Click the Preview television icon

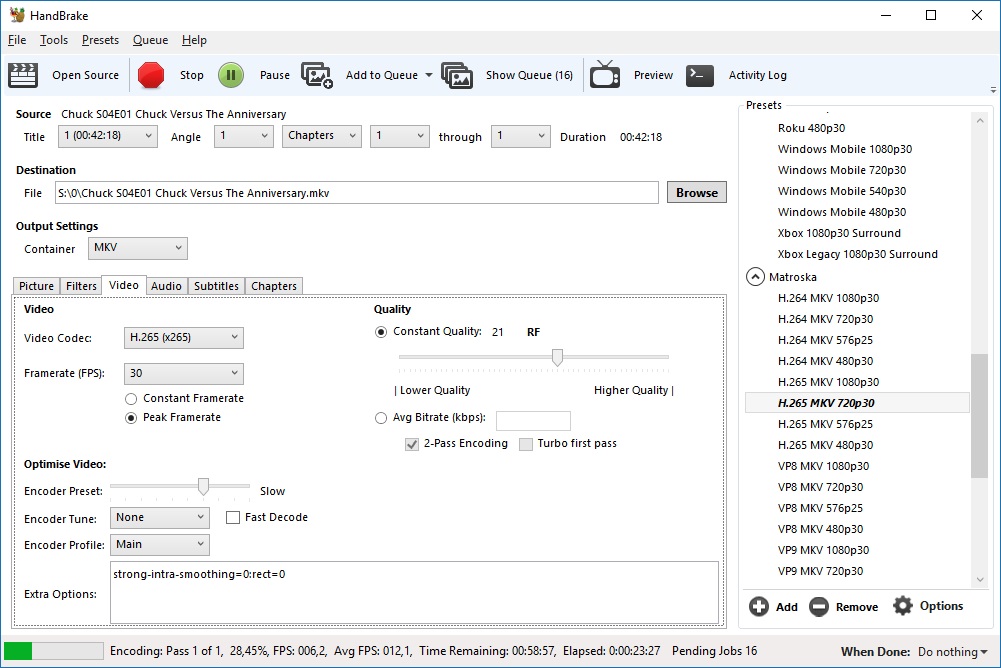point(605,75)
